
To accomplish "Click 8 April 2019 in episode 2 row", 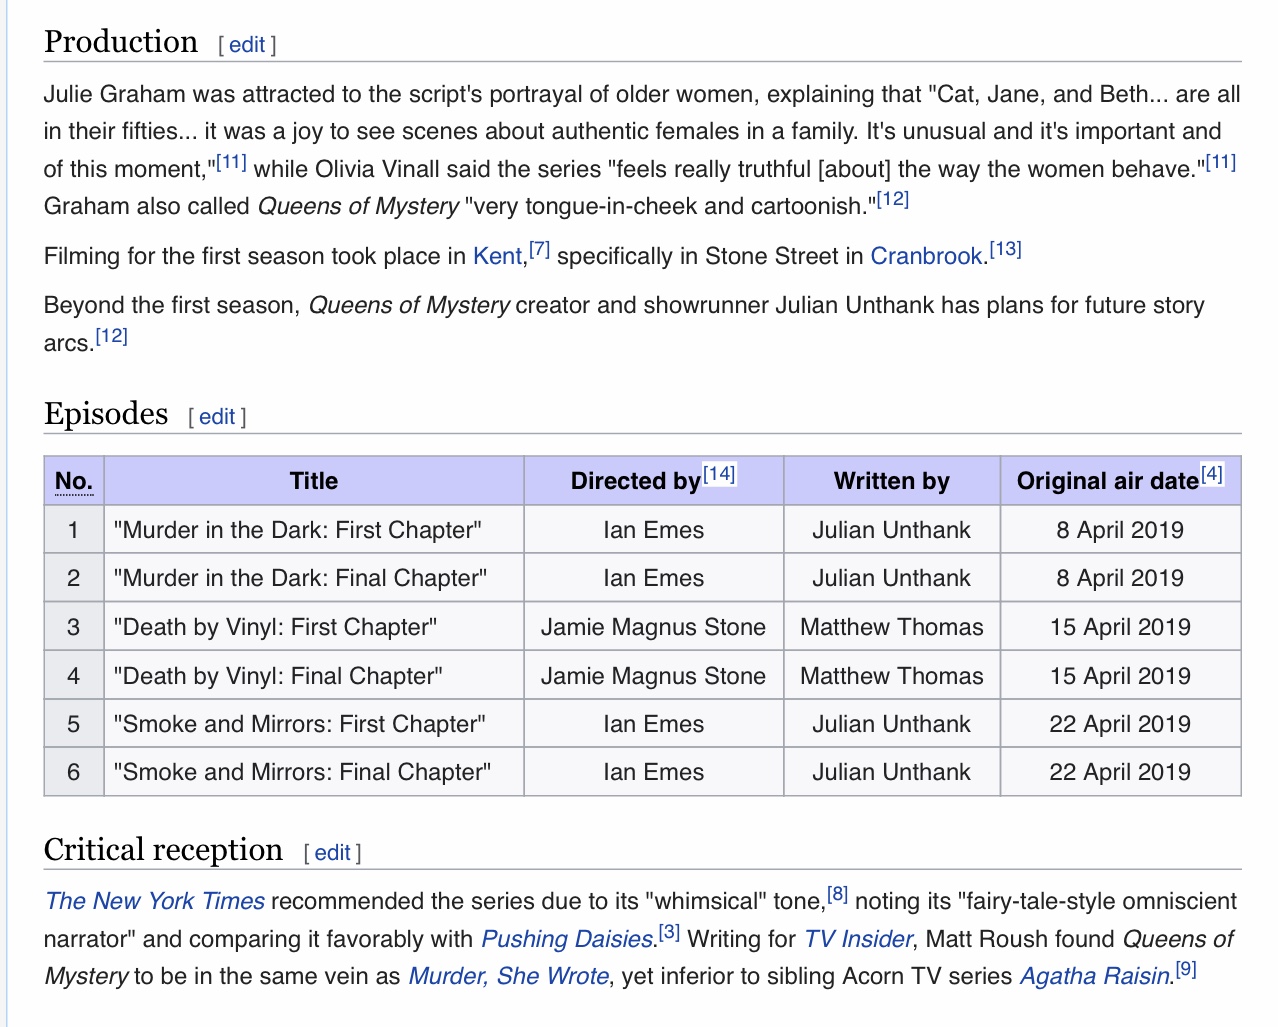I will [x=1120, y=578].
